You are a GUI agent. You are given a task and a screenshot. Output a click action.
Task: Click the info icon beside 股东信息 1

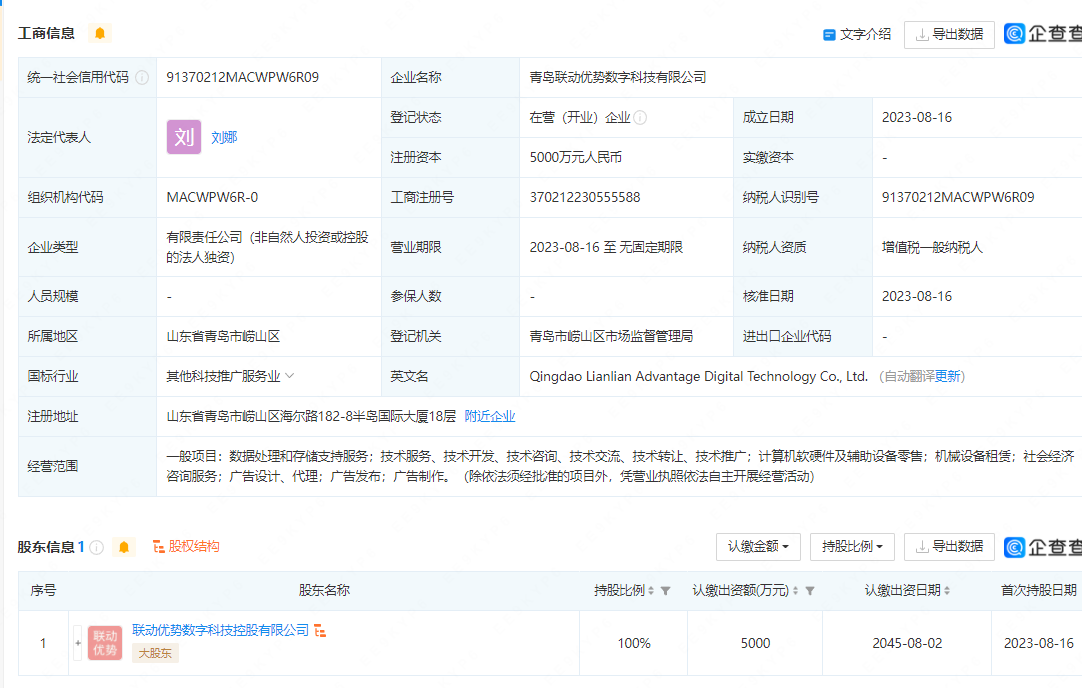point(97,547)
